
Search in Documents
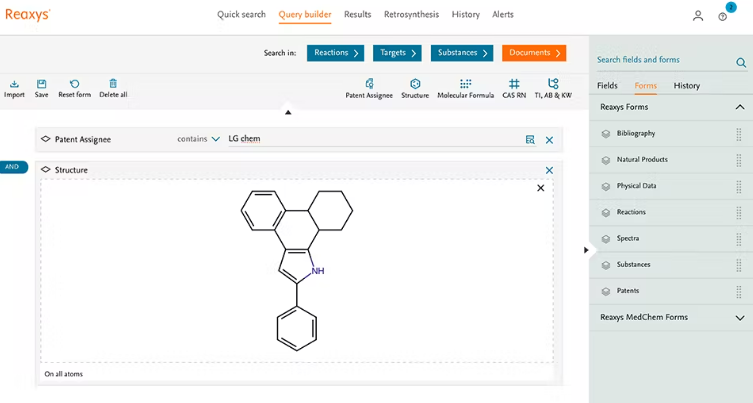[x=534, y=53]
